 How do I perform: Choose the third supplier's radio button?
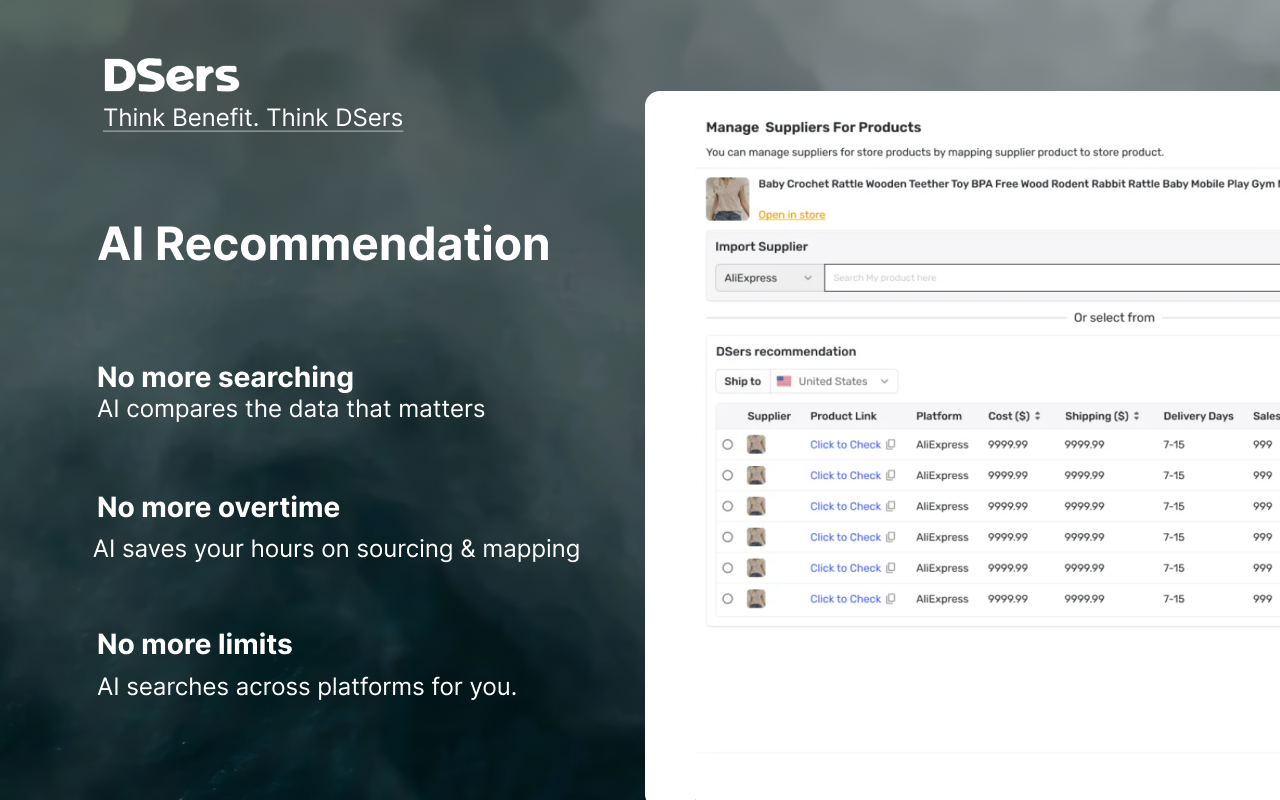[x=727, y=507]
